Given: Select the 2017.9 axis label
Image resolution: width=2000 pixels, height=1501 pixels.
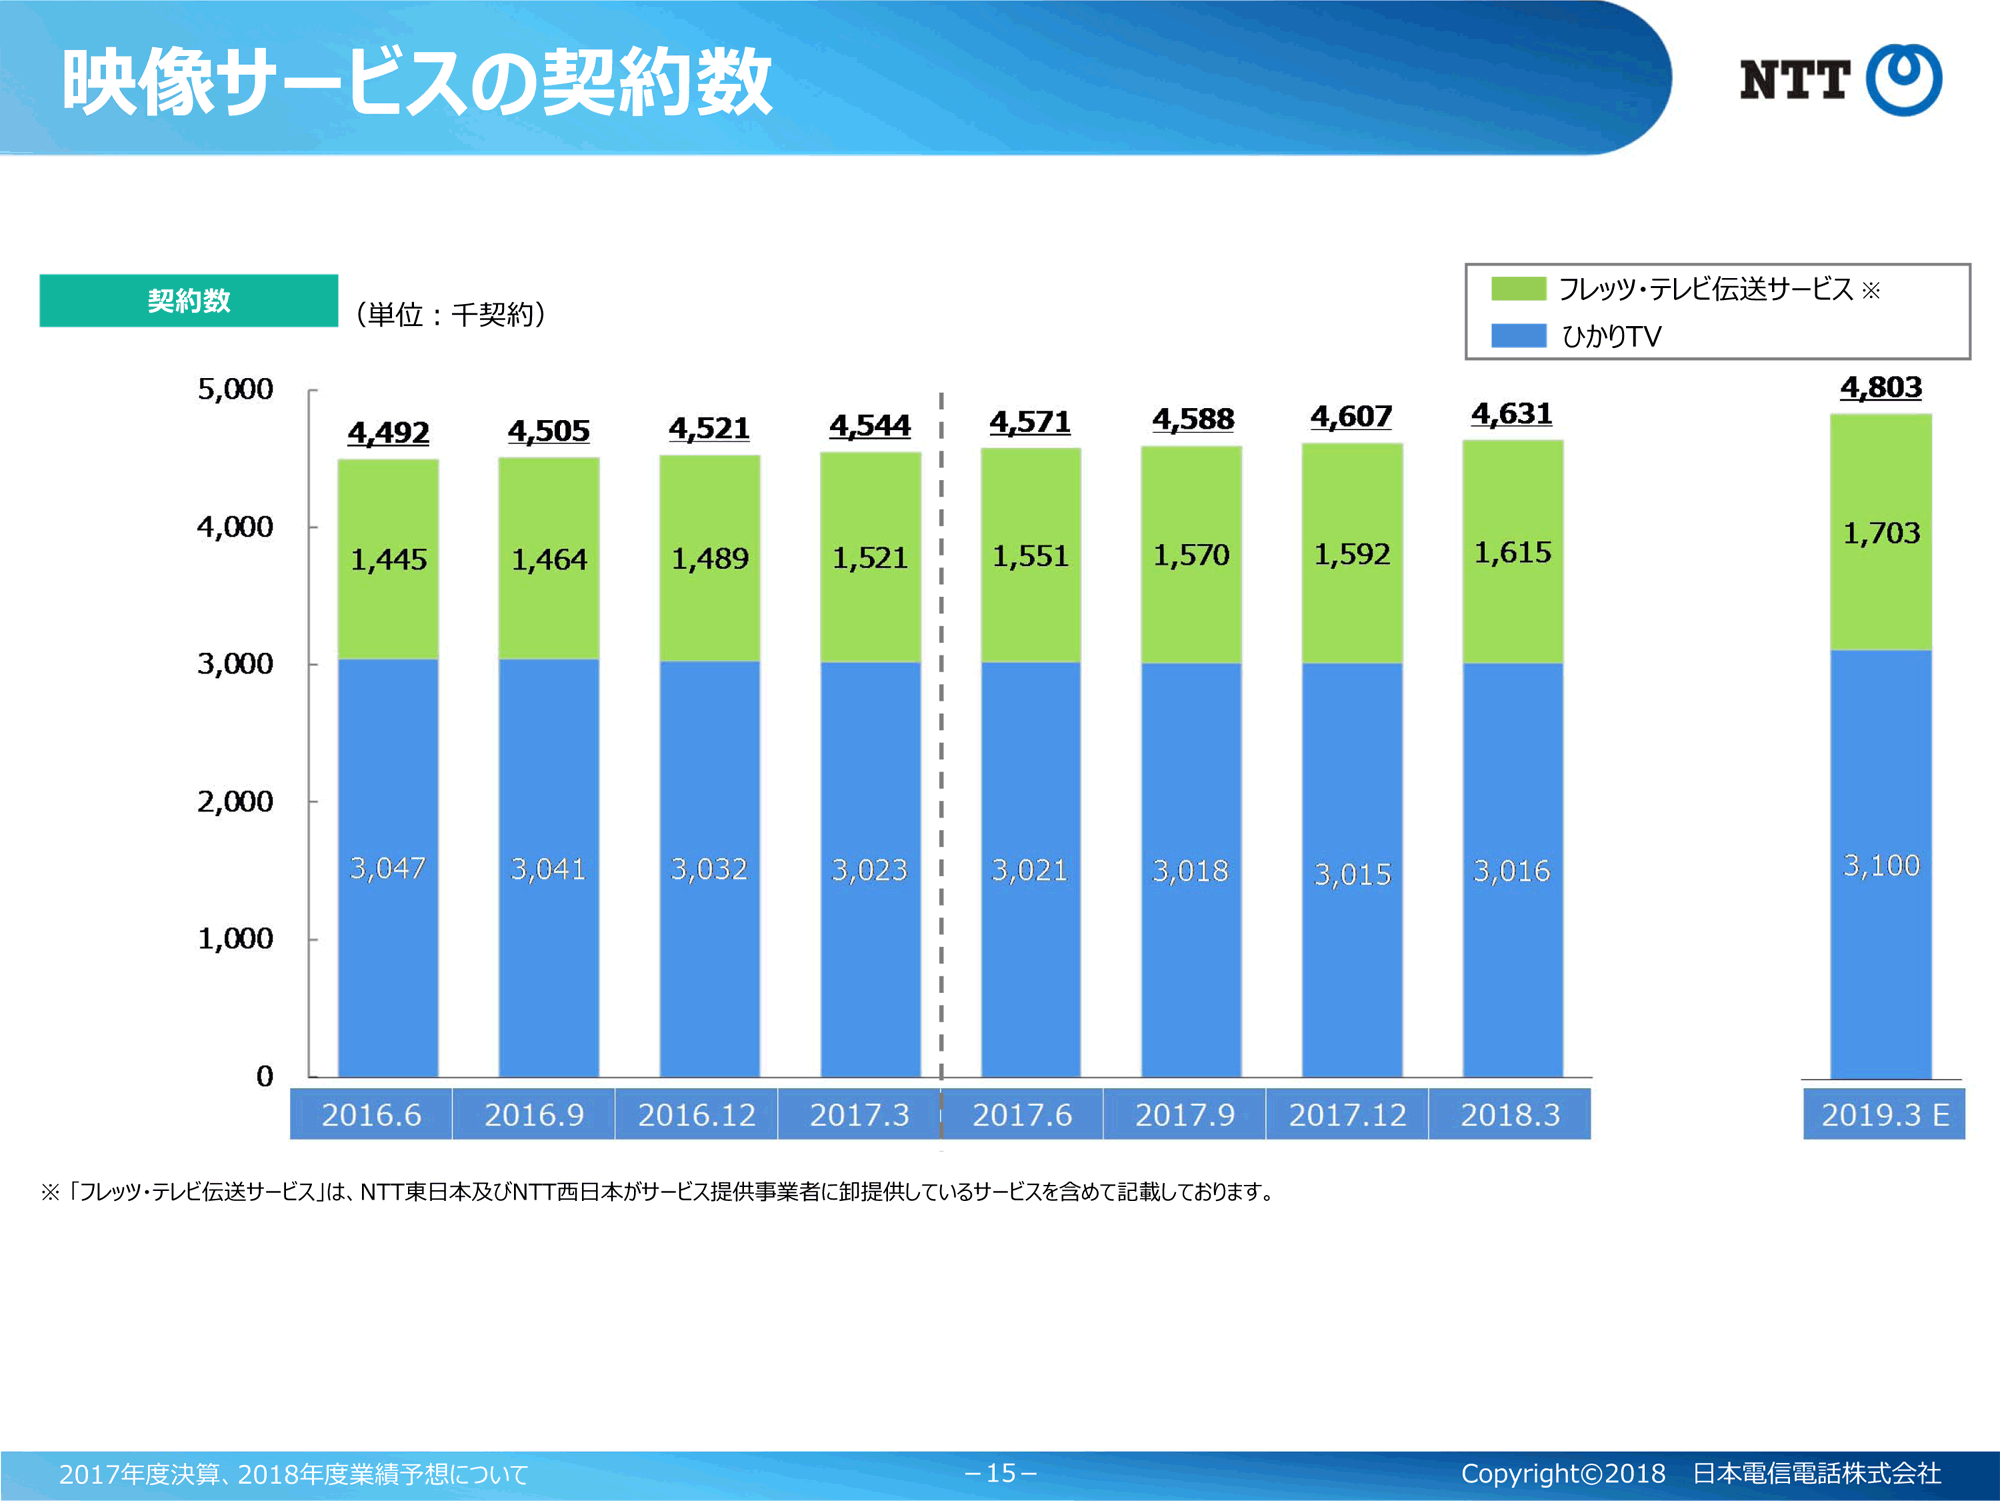Looking at the screenshot, I should 1185,1114.
